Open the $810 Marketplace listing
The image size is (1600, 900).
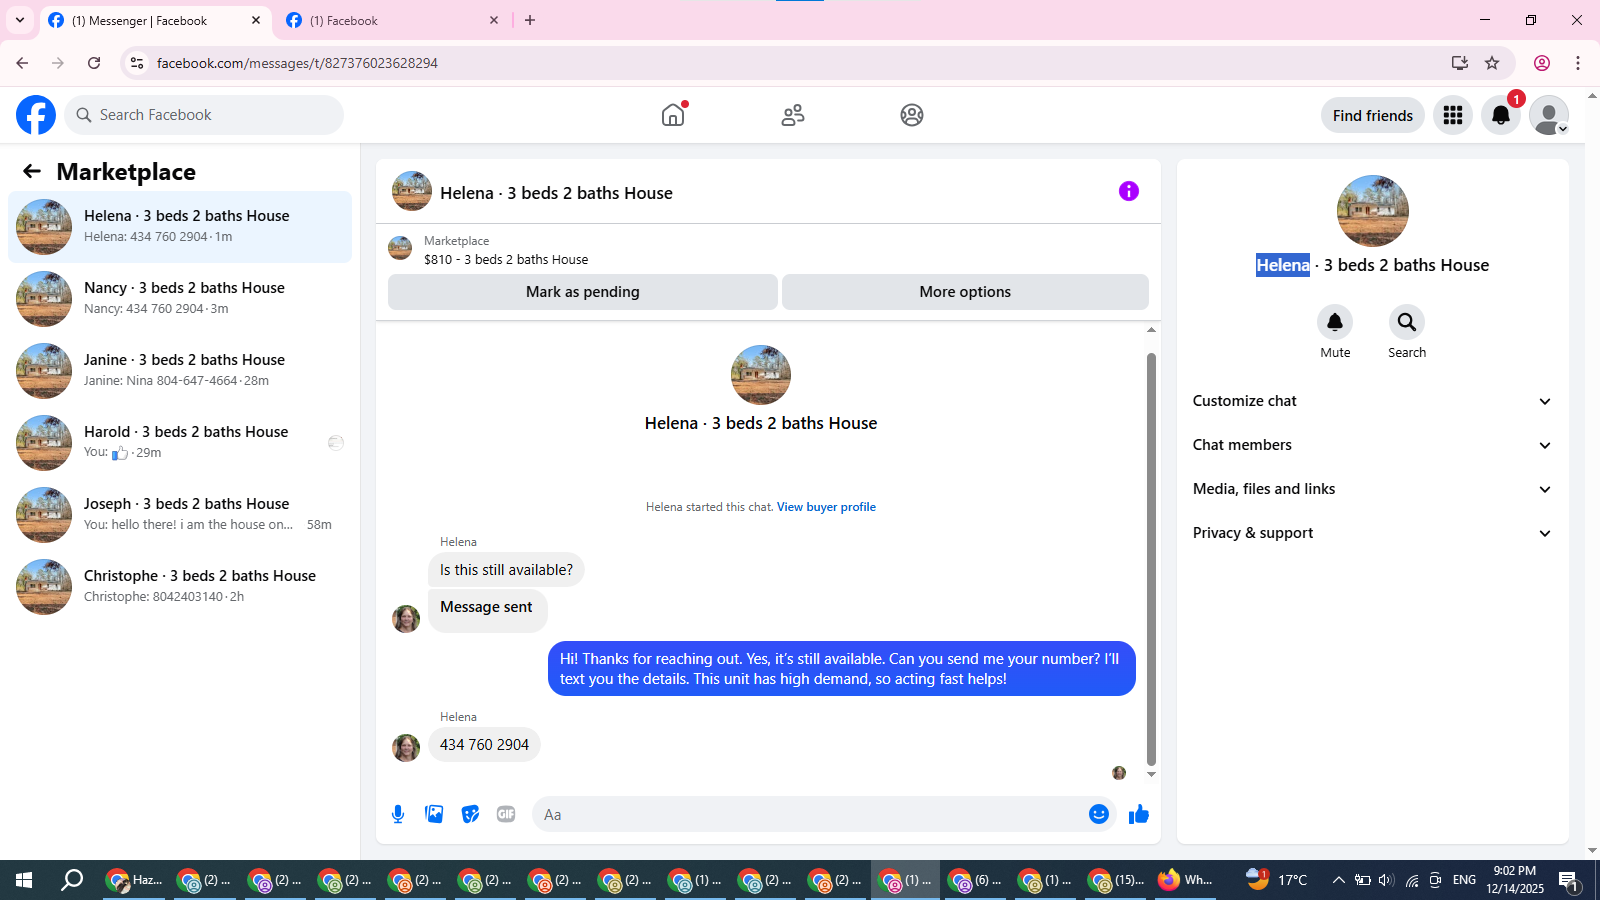click(x=506, y=259)
